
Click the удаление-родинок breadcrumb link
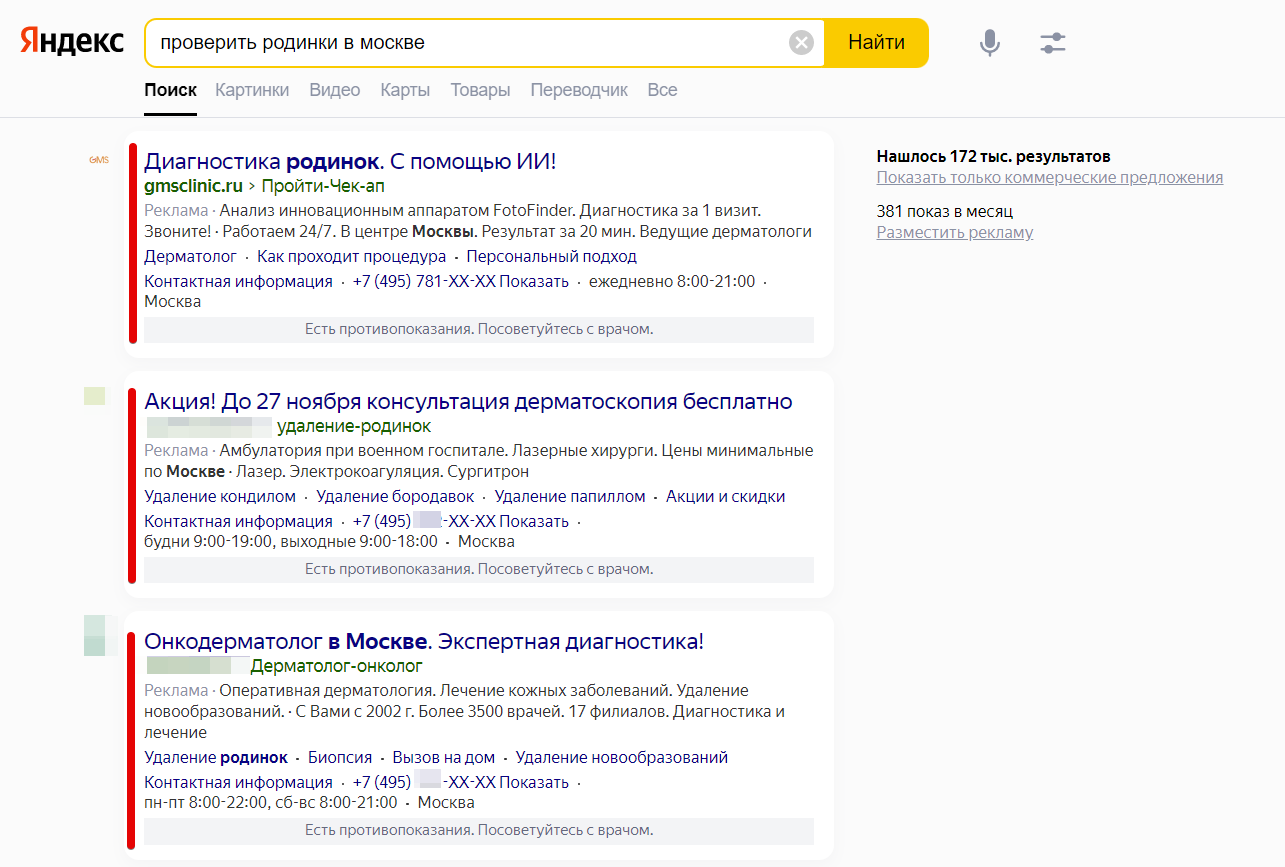[354, 426]
